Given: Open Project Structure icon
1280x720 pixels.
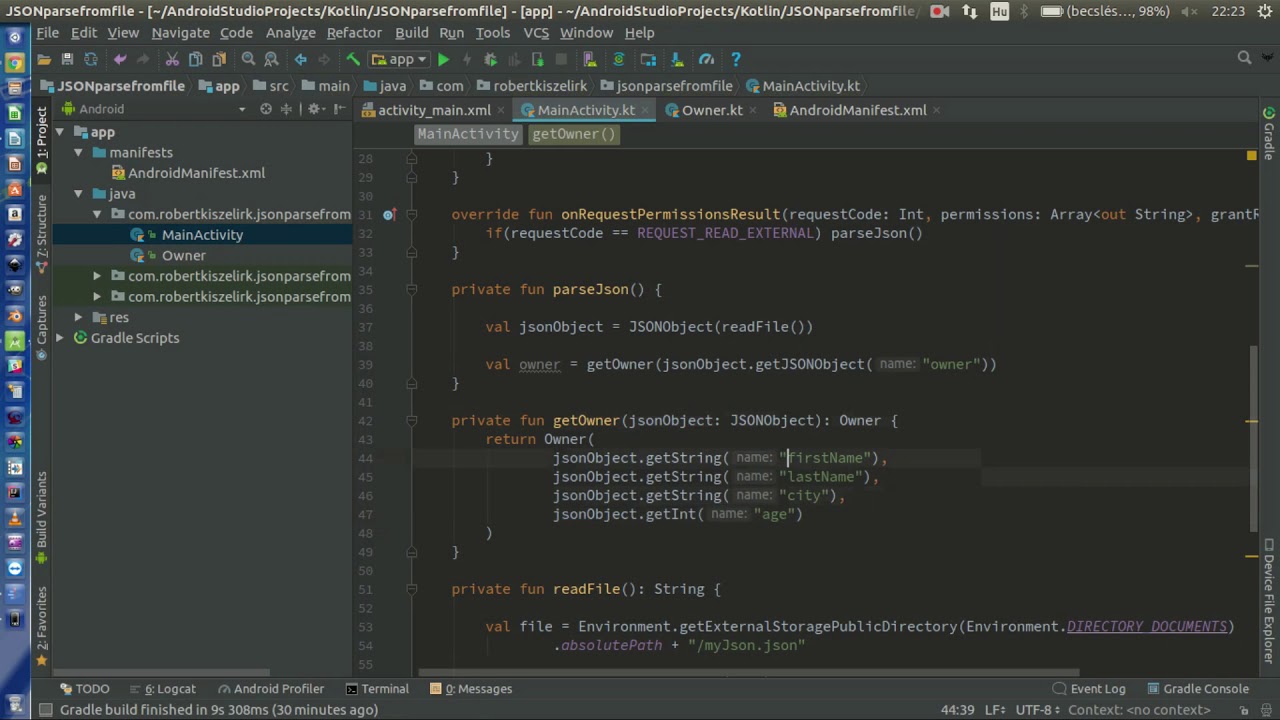Looking at the screenshot, I should click(x=648, y=59).
